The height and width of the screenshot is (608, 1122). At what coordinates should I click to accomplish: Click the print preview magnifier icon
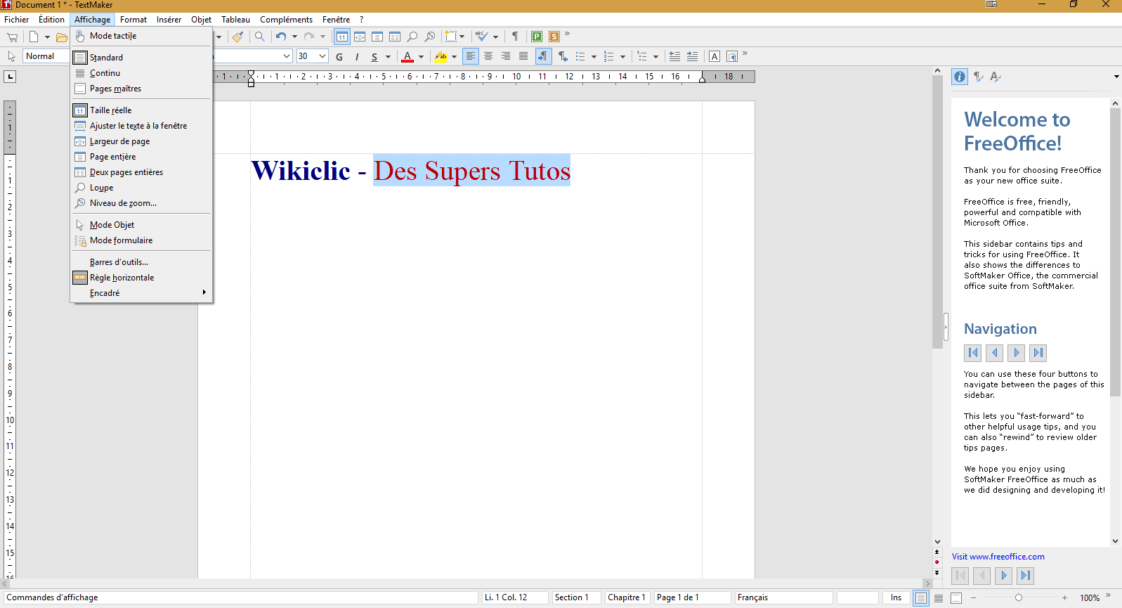(x=260, y=36)
